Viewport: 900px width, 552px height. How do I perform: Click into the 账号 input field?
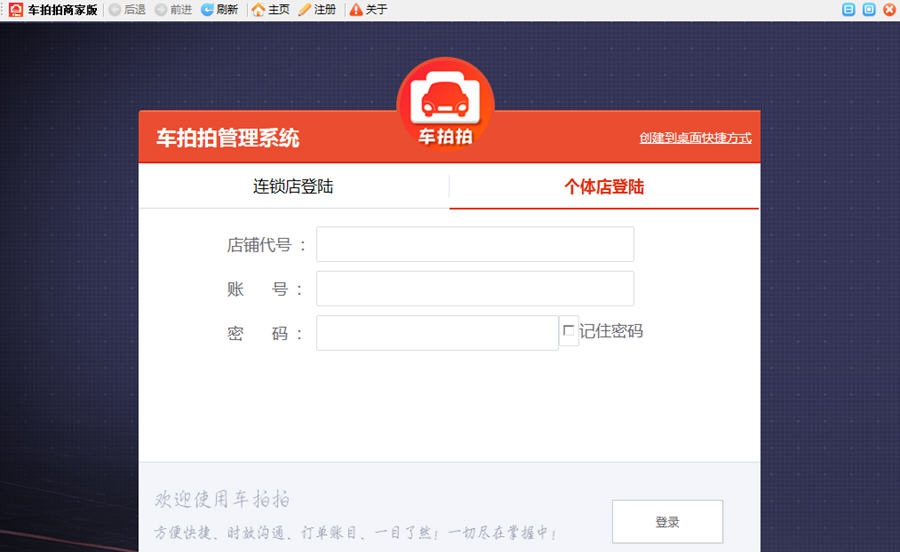(x=475, y=289)
